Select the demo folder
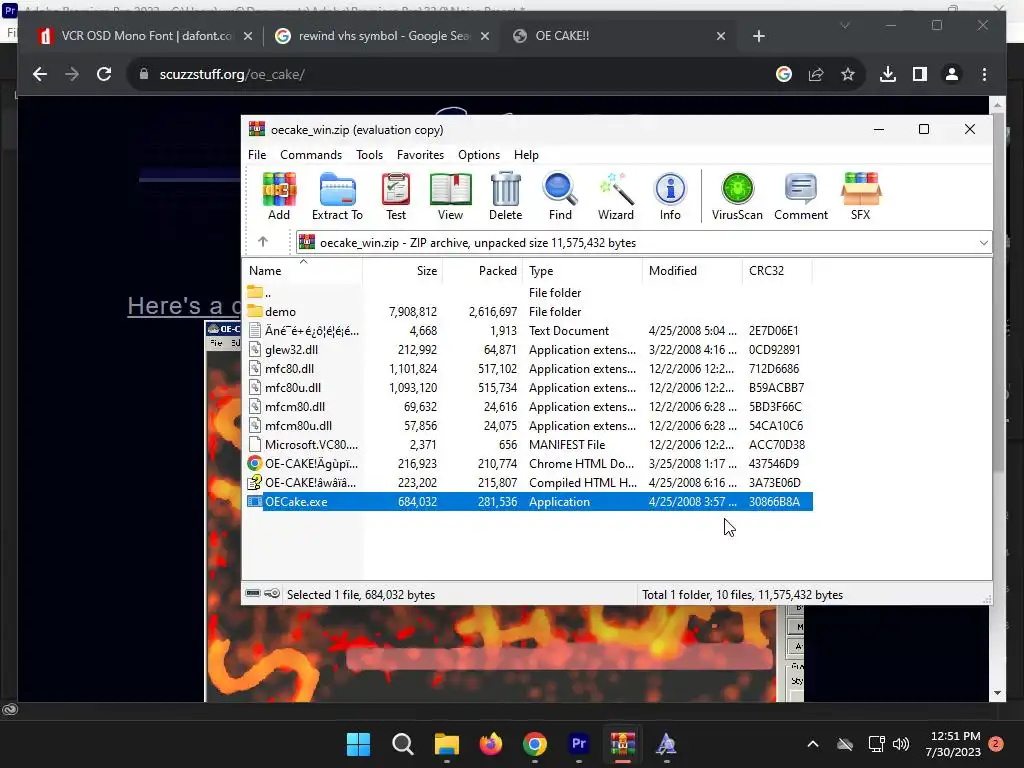The width and height of the screenshot is (1024, 768). [x=528, y=312]
